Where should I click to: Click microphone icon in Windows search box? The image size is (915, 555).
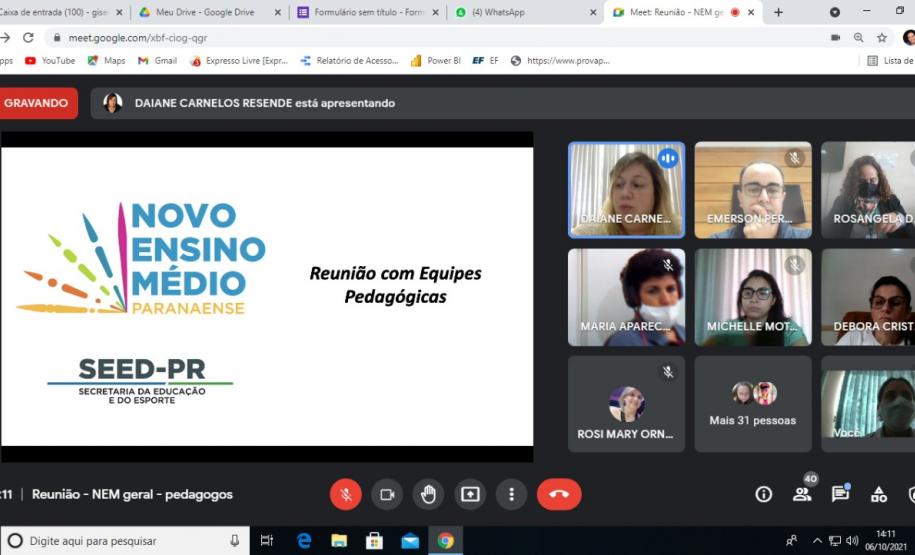[x=235, y=541]
